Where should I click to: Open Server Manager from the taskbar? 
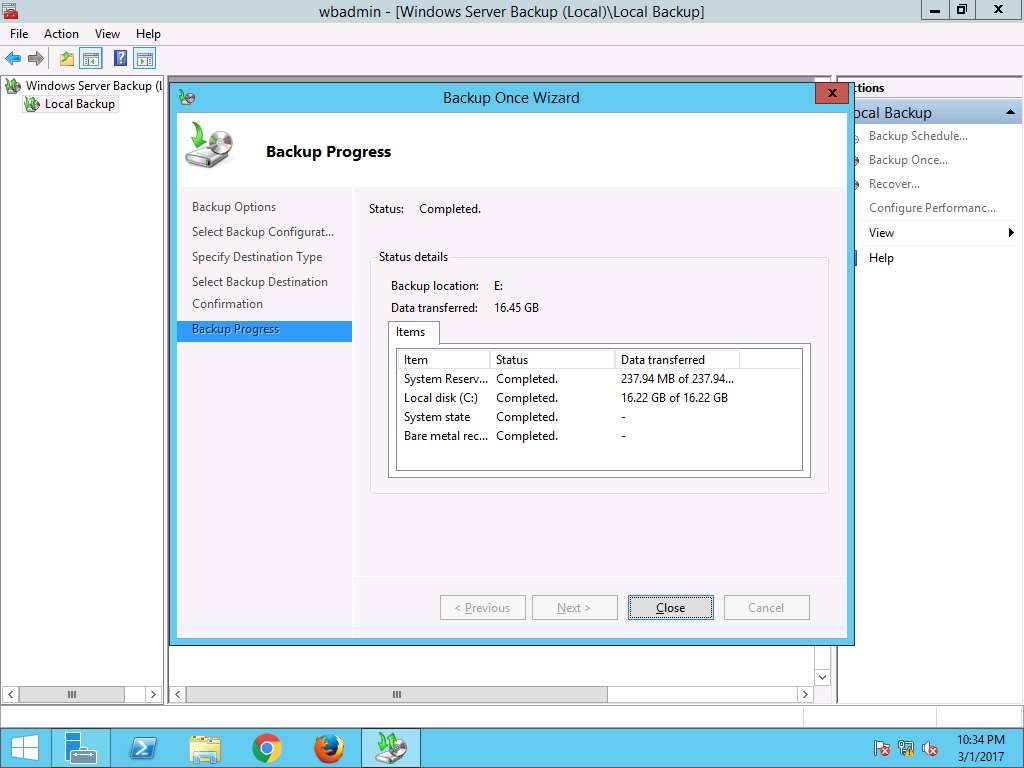(x=82, y=748)
